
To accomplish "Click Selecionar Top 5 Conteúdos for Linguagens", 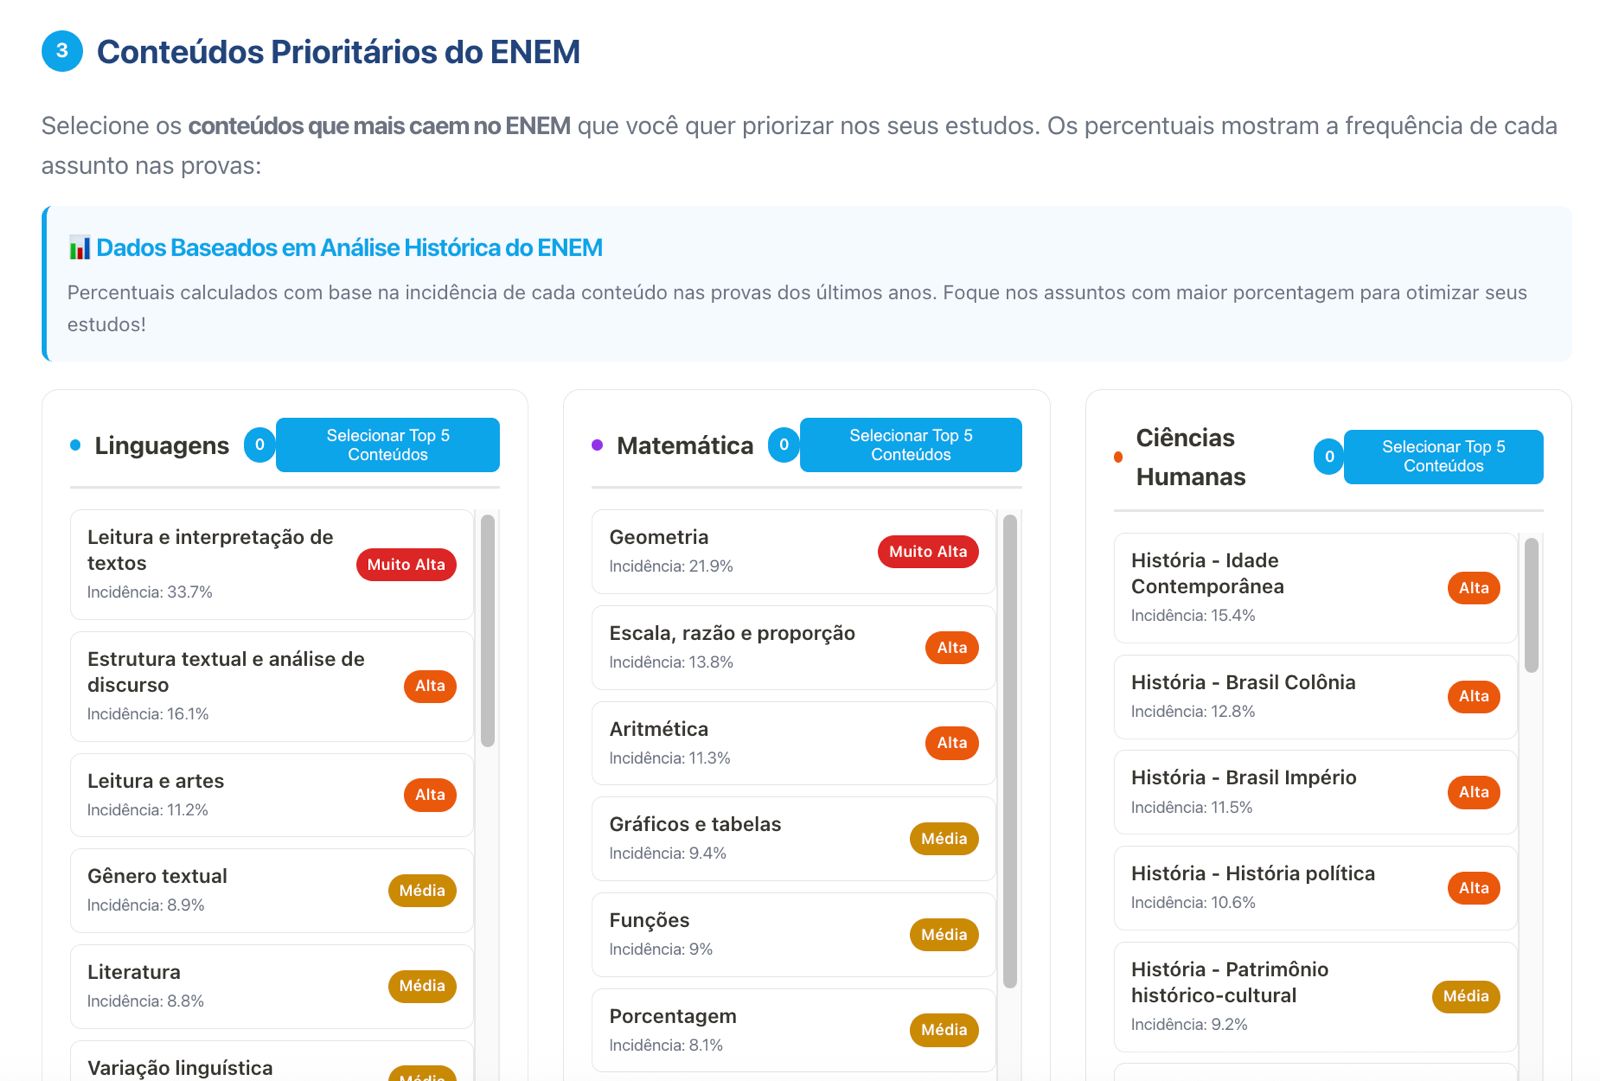I will click(387, 445).
